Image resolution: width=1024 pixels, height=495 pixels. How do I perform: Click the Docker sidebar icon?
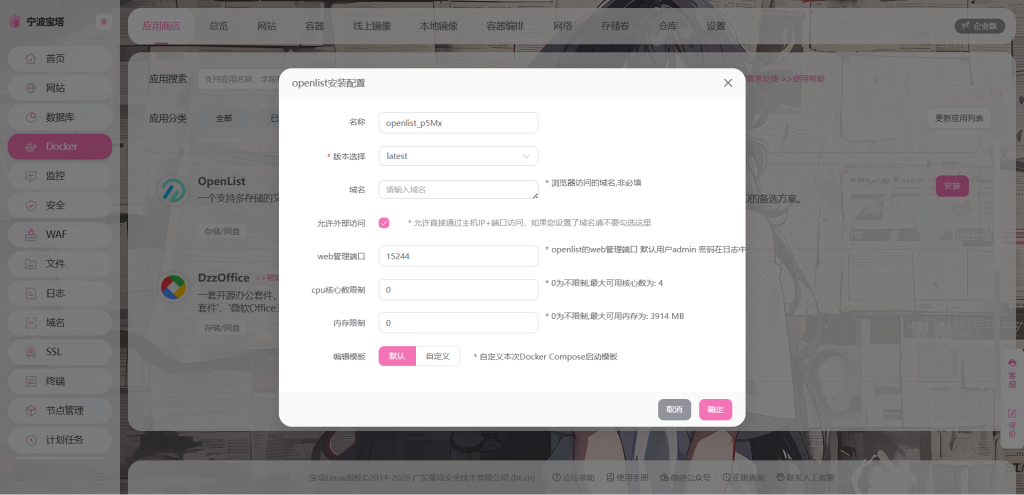click(30, 147)
